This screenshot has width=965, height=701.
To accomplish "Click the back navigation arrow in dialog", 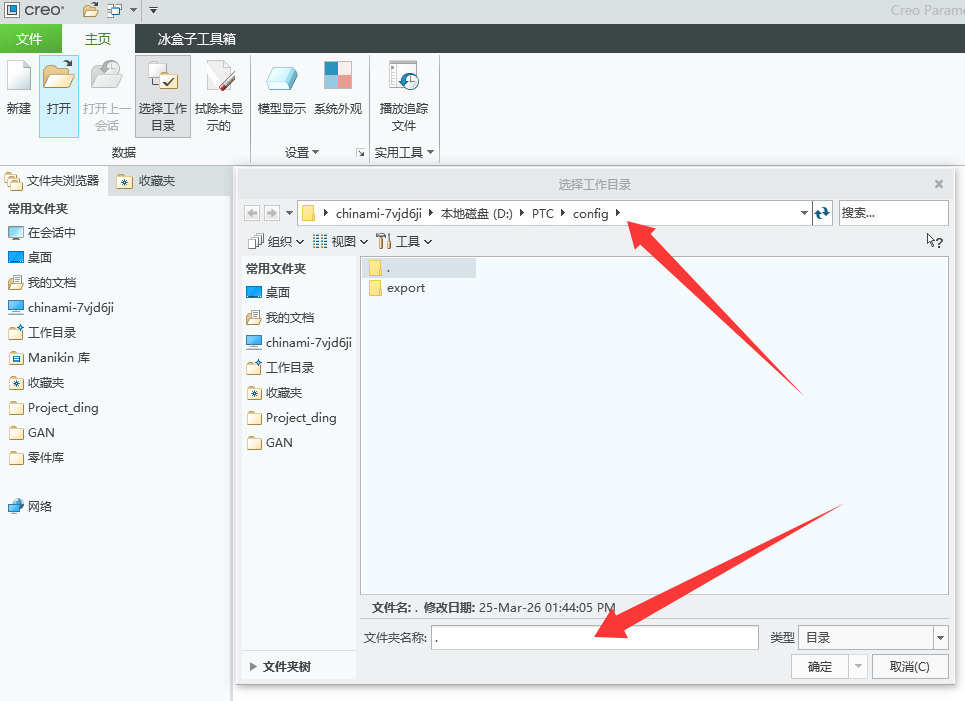I will click(x=252, y=213).
